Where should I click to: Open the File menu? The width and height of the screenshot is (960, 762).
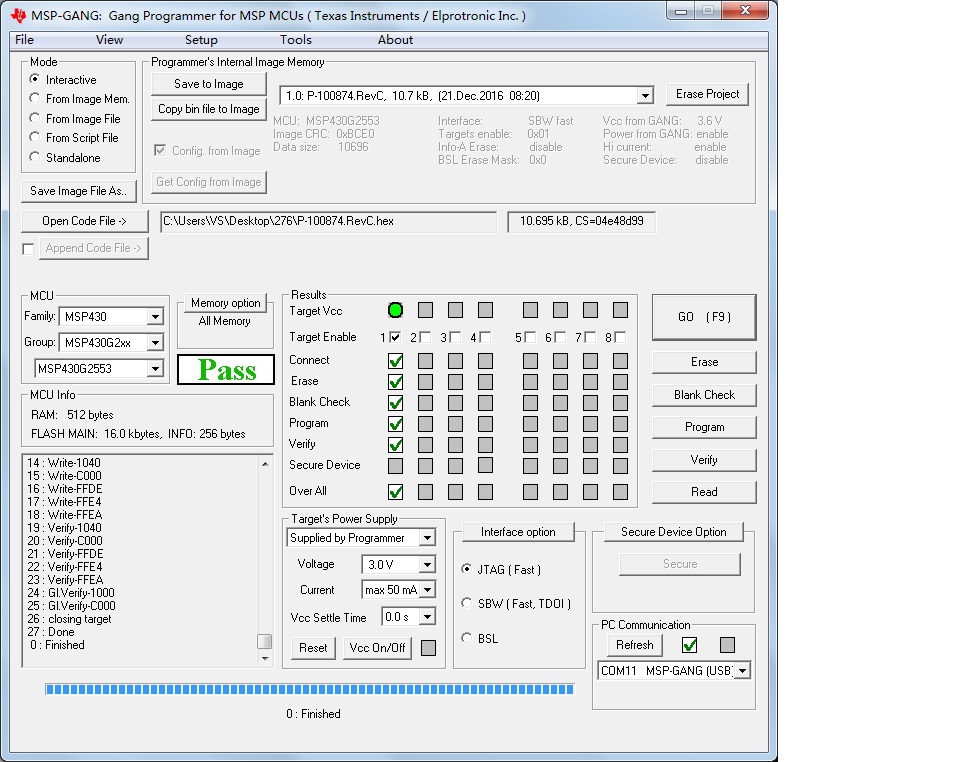[24, 40]
